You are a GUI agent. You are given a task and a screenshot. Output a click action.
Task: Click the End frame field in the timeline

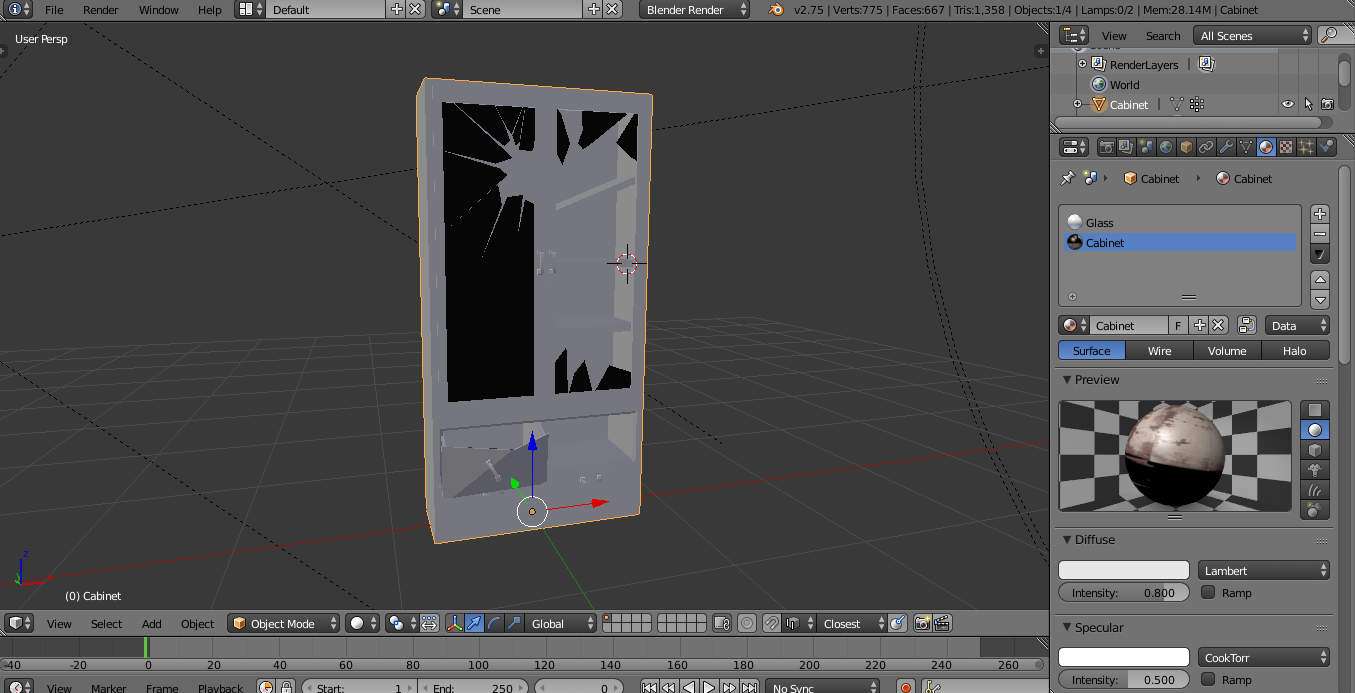click(x=474, y=688)
